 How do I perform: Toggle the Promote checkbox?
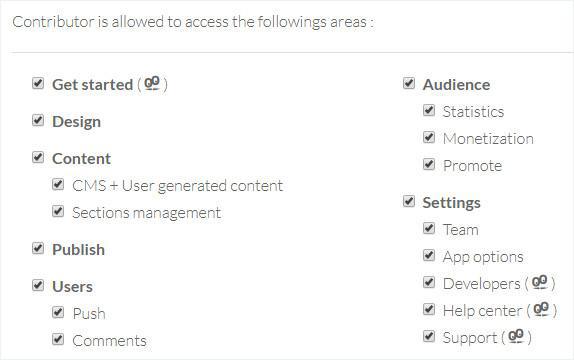(429, 164)
